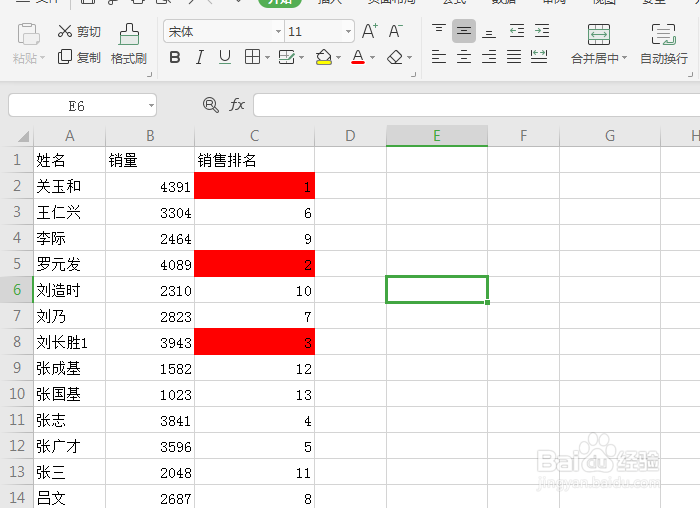Justify text alignment
Image resolution: width=700 pixels, height=508 pixels.
point(514,57)
